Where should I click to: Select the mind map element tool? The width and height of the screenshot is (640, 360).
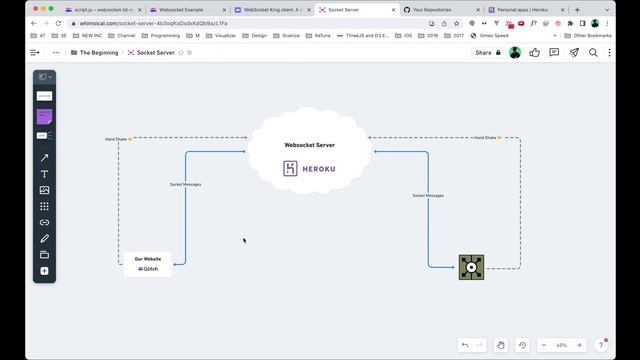click(44, 136)
